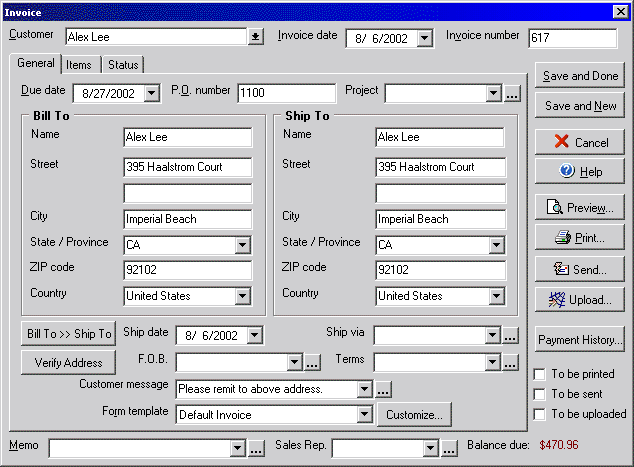
Task: Click the Send button with envelope icon
Action: 579,270
